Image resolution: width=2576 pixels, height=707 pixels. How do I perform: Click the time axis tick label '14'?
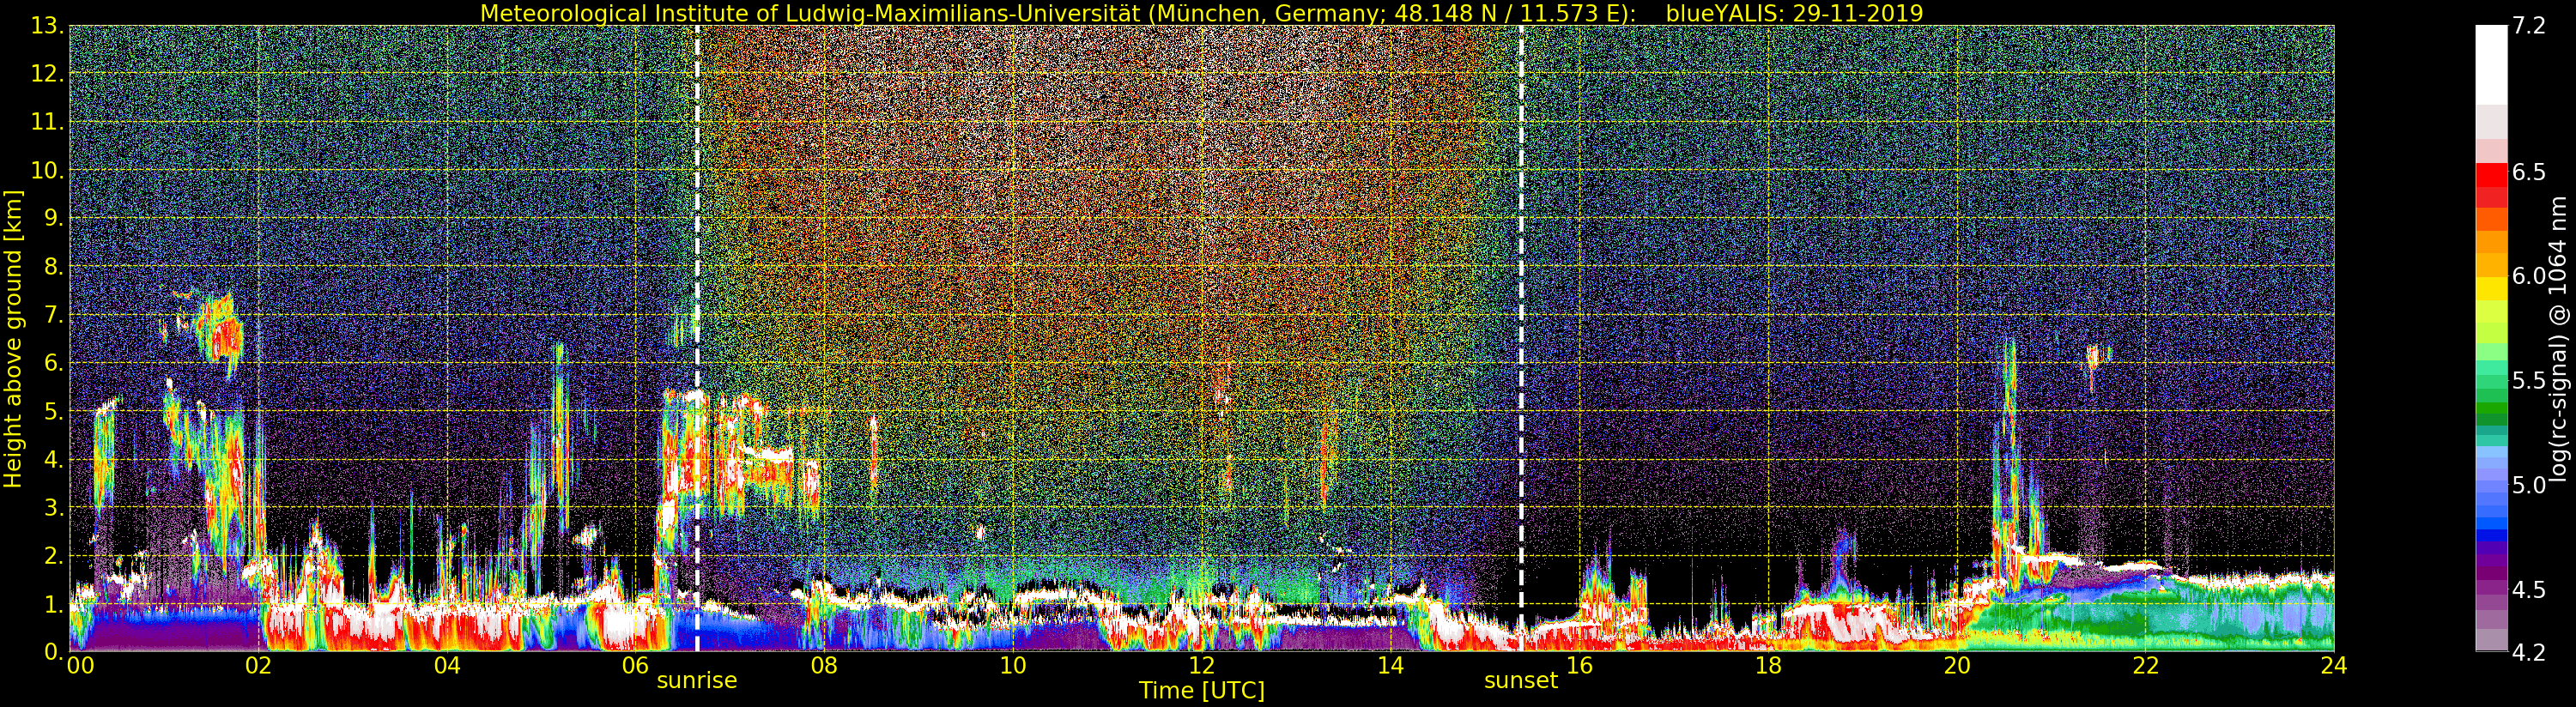coord(1390,666)
